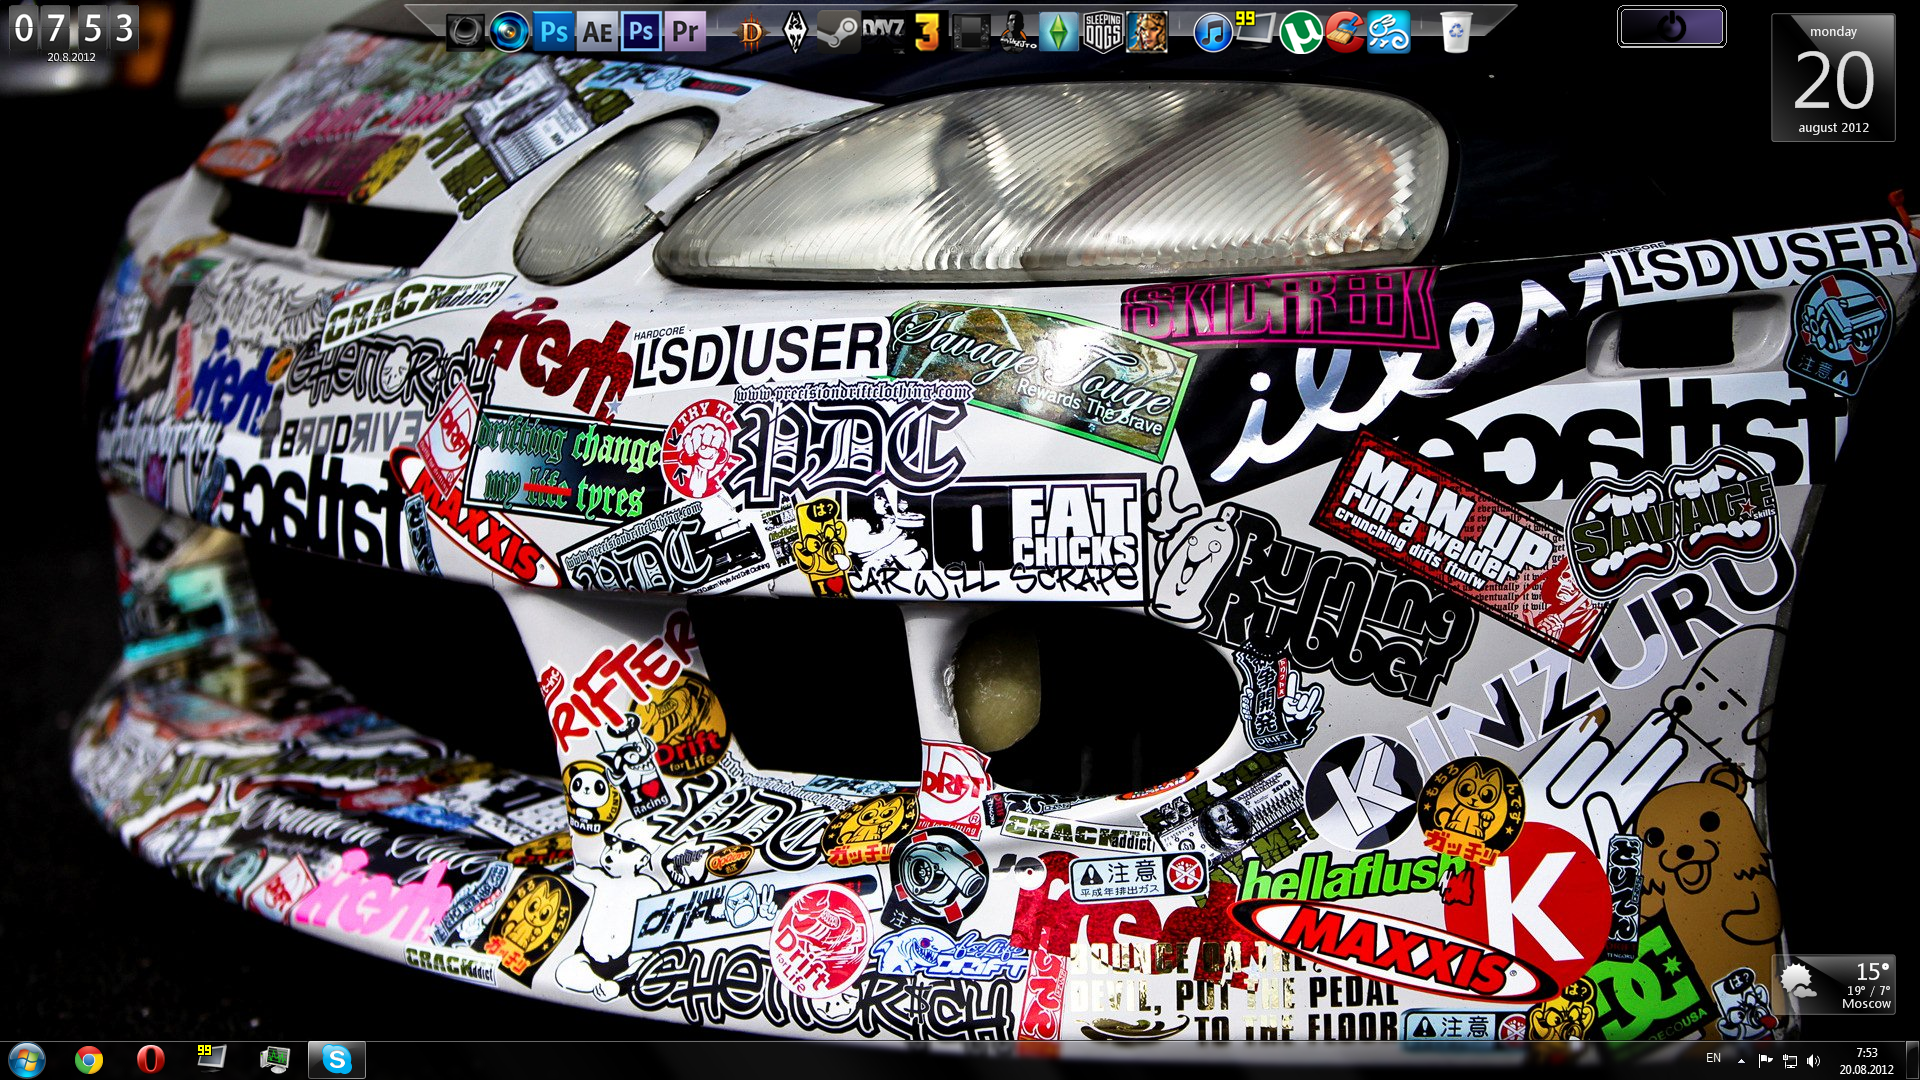Start Skyrim via the dragon logo icon
The height and width of the screenshot is (1080, 1920).
pos(795,32)
